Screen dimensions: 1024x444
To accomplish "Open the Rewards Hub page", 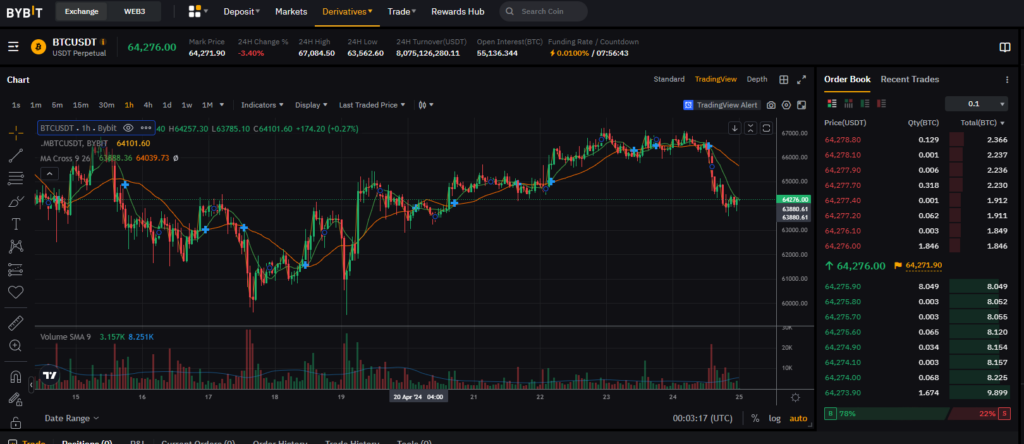I will 458,11.
